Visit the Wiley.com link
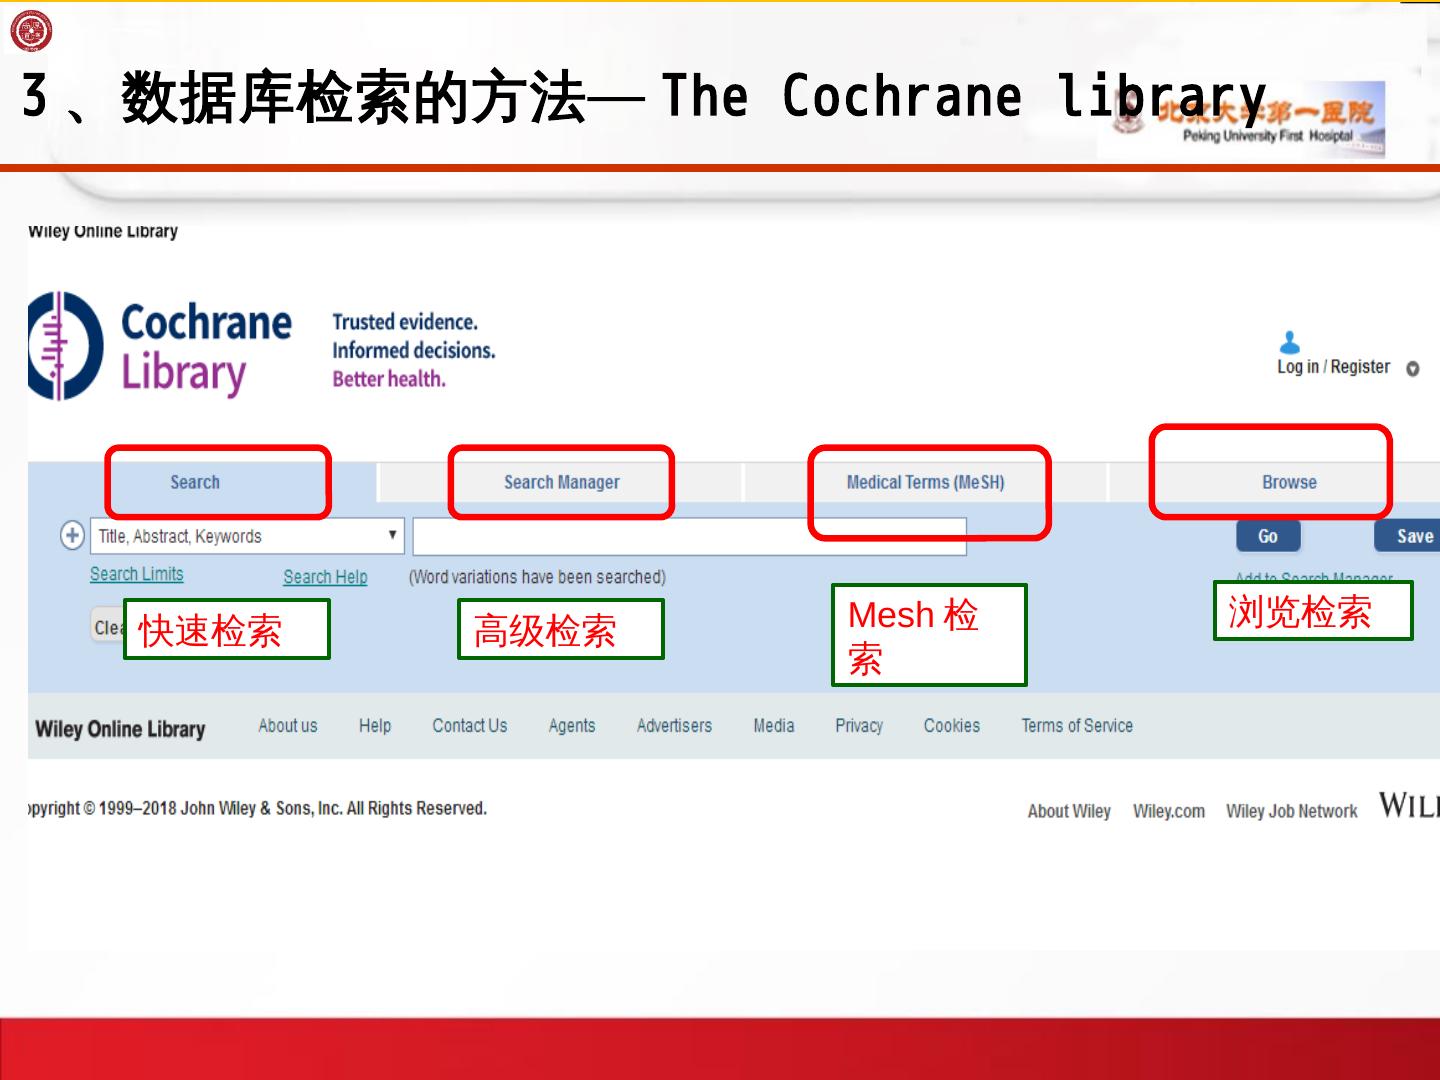The width and height of the screenshot is (1440, 1080). (1169, 811)
